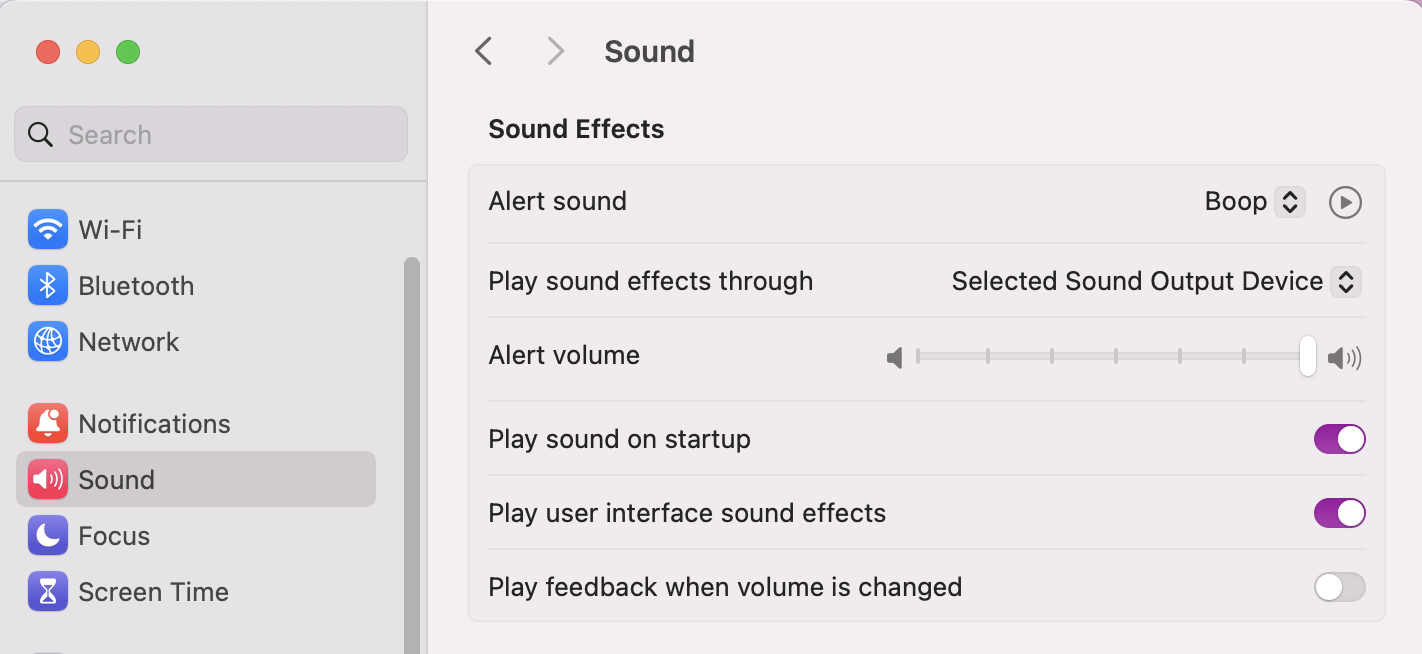The height and width of the screenshot is (654, 1422).
Task: Open Network settings
Action: pos(128,342)
